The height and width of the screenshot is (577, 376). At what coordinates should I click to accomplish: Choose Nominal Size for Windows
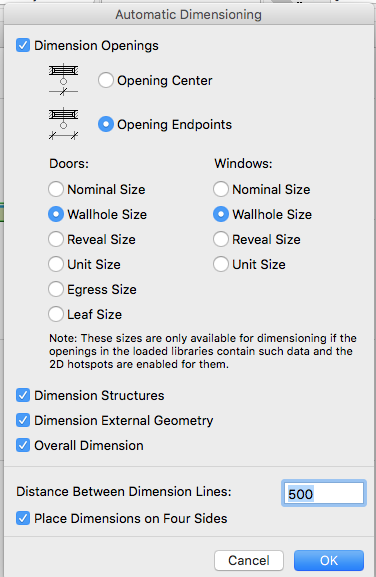pyautogui.click(x=221, y=189)
